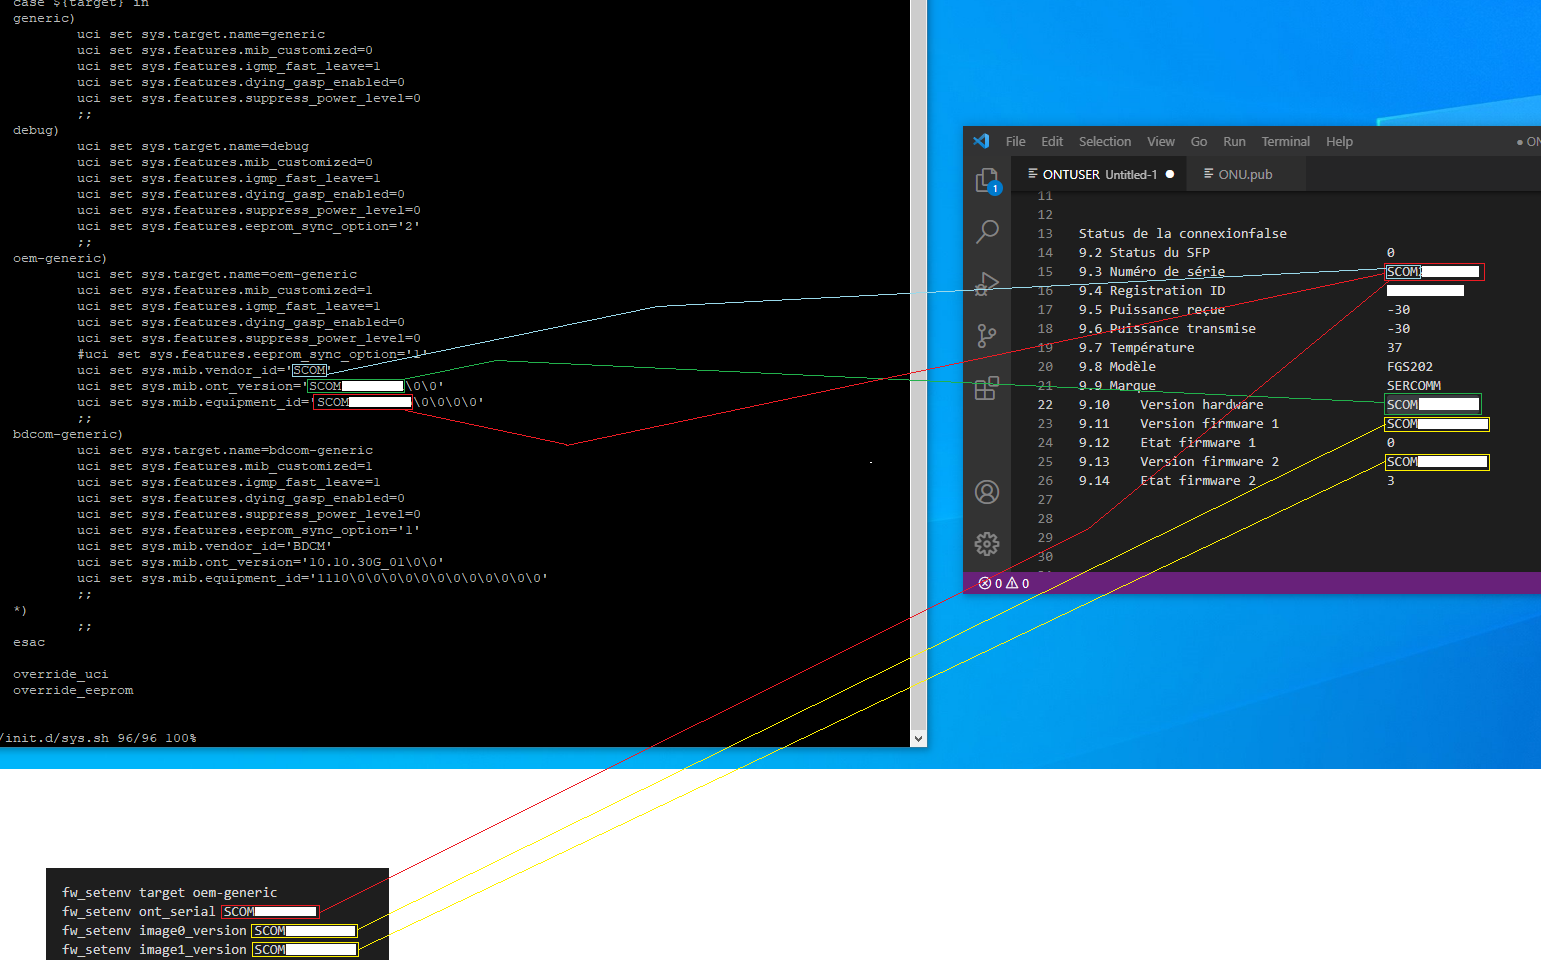
Task: Open Accounts icon in VS Code activity bar
Action: point(987,492)
